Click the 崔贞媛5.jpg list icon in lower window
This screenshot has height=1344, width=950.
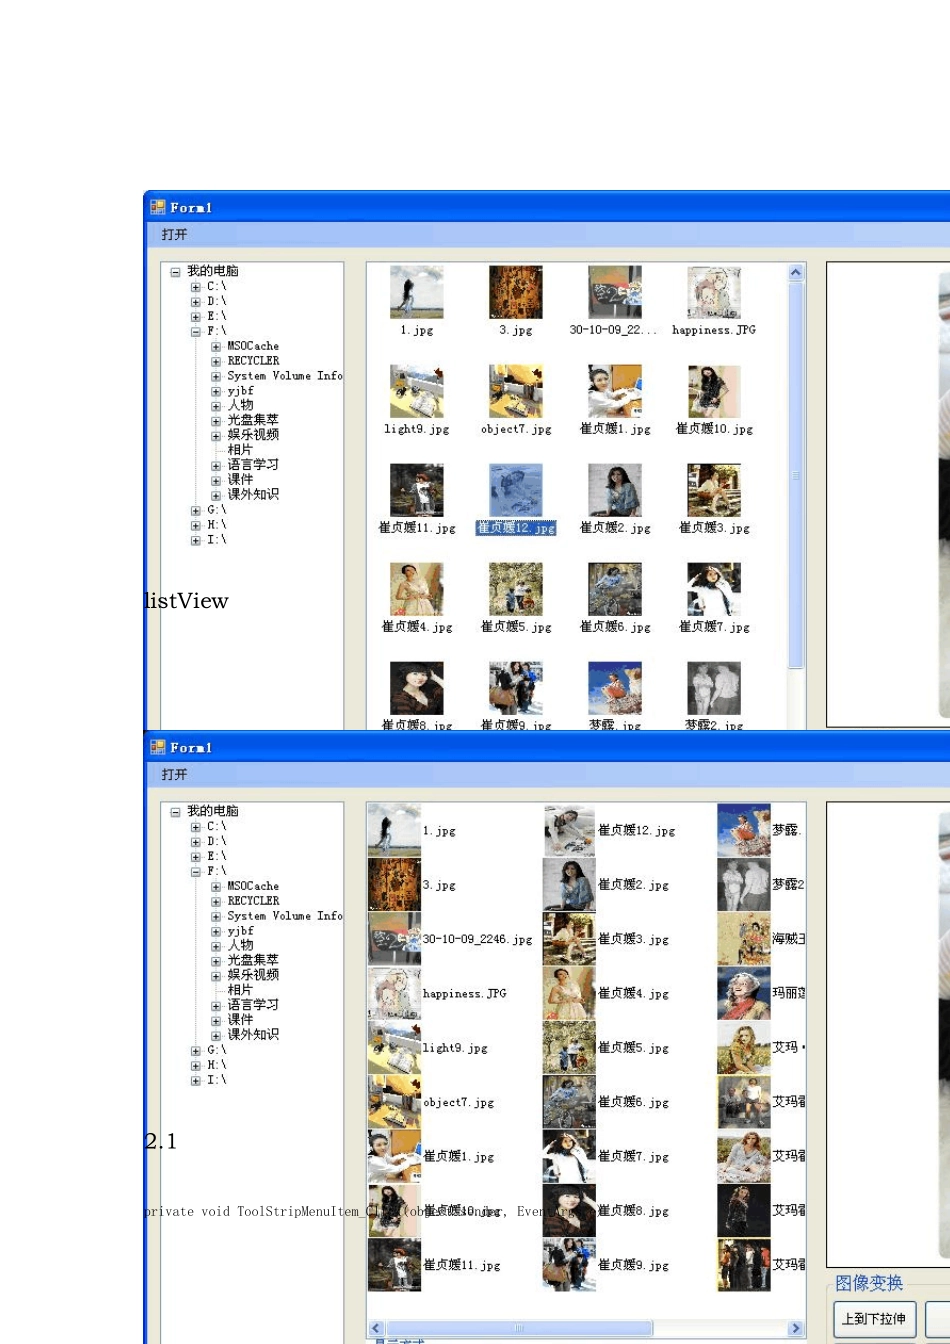point(569,1047)
